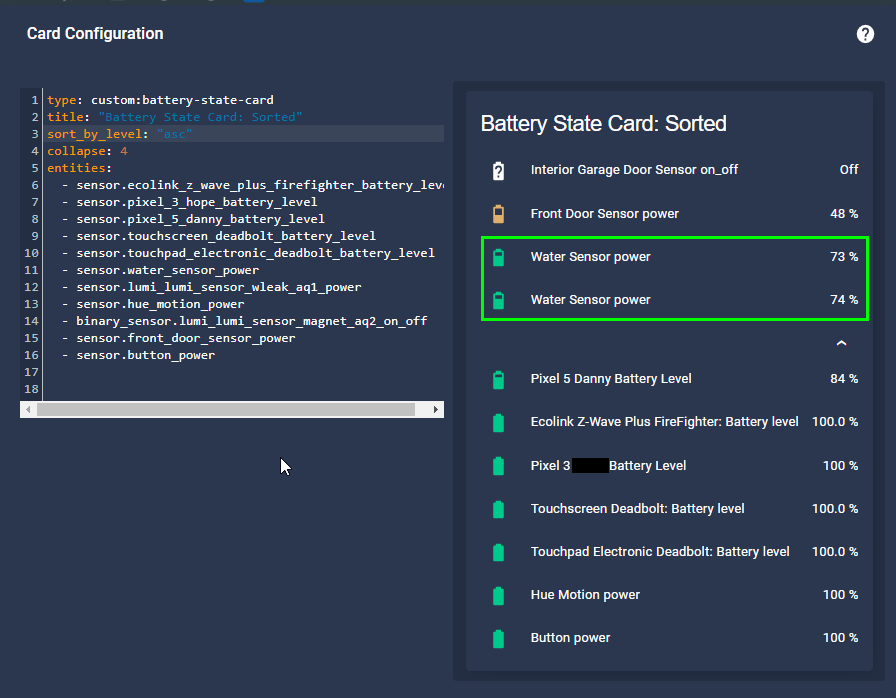Click the code editor right scroll arrow
This screenshot has width=896, height=698.
(x=435, y=410)
